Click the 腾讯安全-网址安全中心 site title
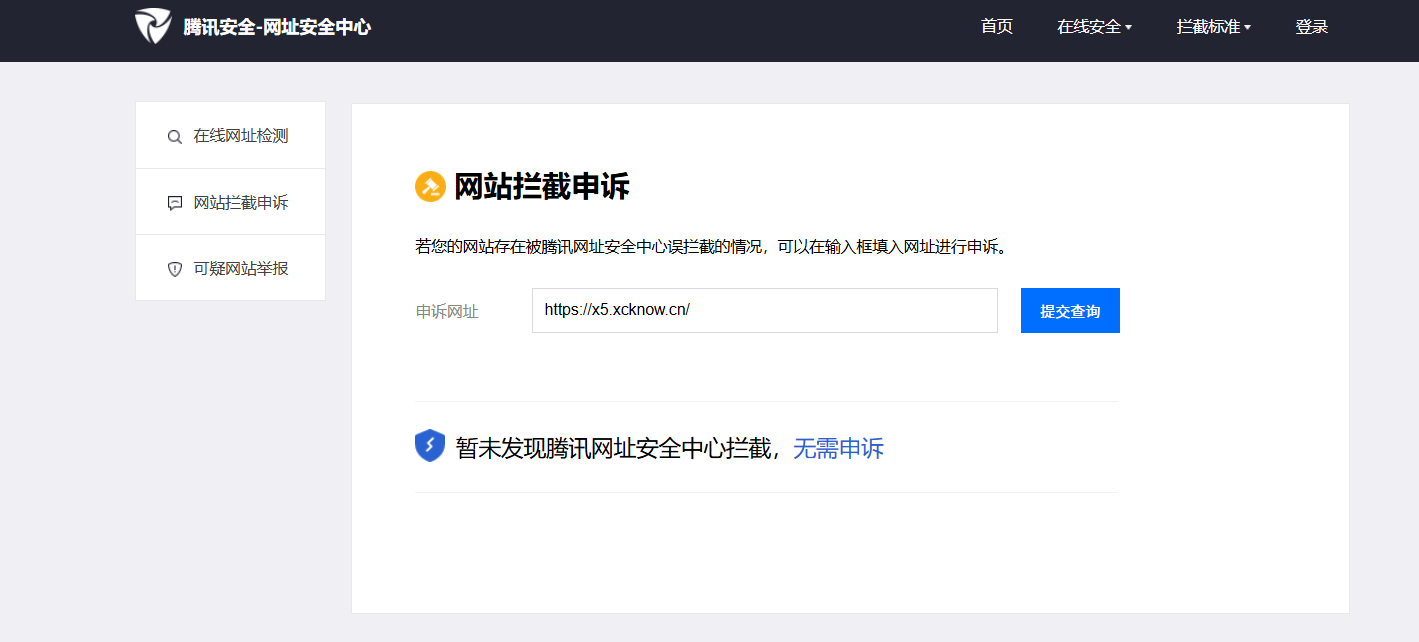 pos(277,27)
